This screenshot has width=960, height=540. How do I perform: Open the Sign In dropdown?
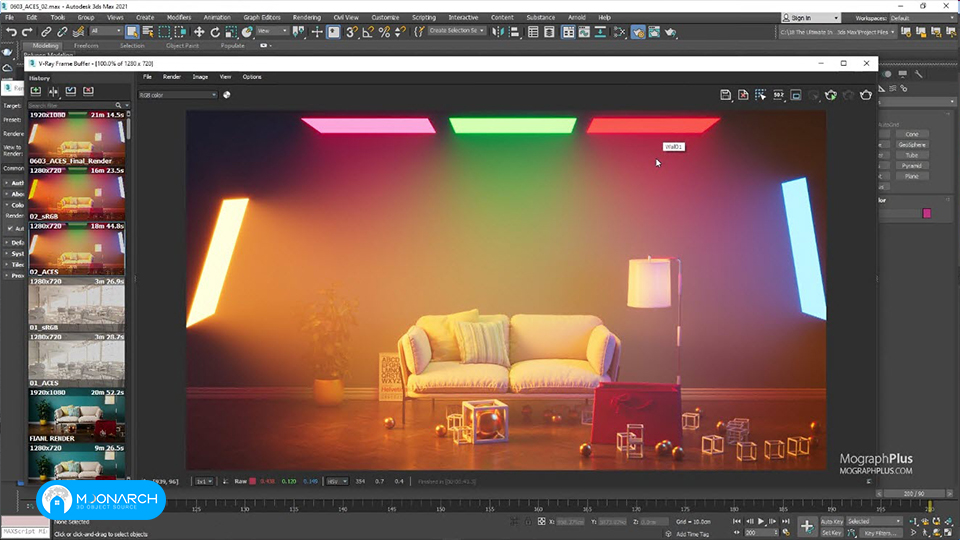810,18
